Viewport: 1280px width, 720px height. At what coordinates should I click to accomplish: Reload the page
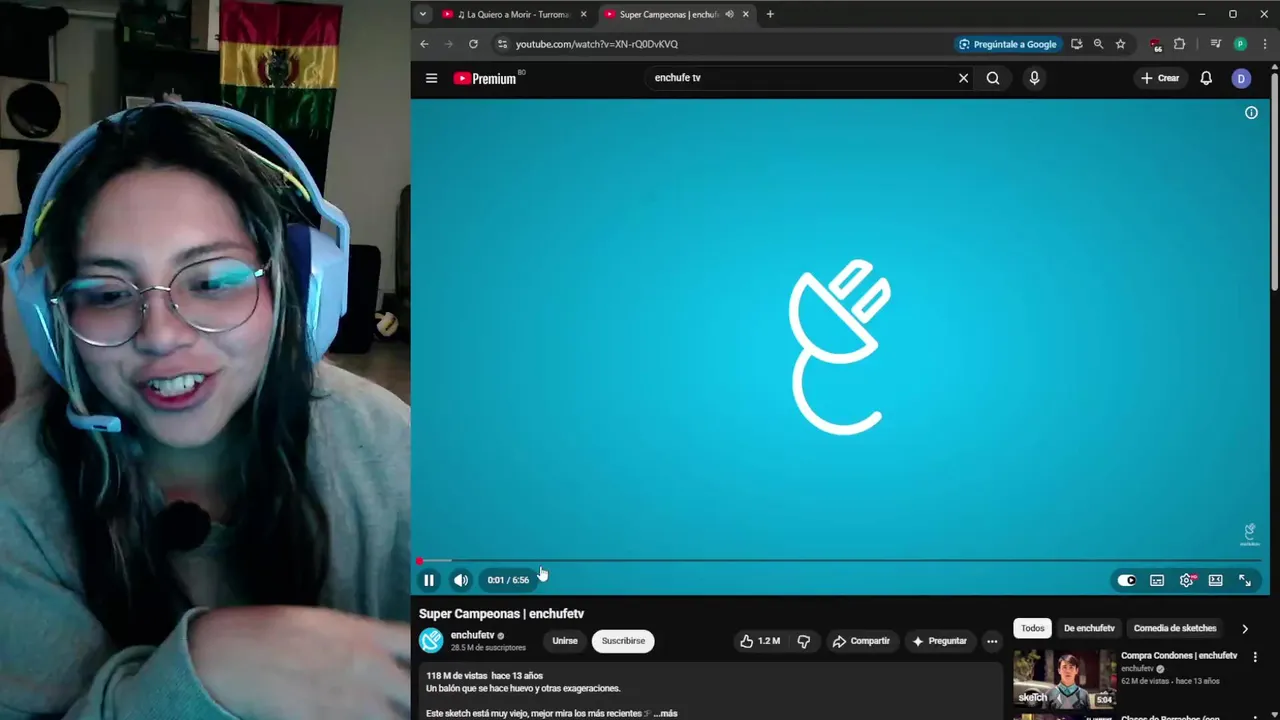click(x=473, y=44)
